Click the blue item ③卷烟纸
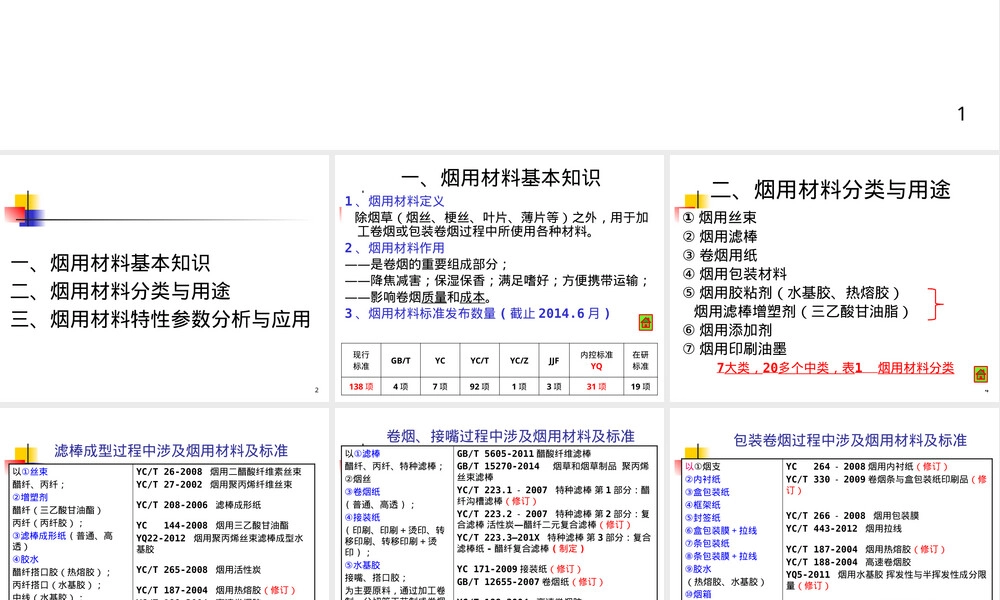Image resolution: width=1000 pixels, height=600 pixels. click(x=362, y=492)
